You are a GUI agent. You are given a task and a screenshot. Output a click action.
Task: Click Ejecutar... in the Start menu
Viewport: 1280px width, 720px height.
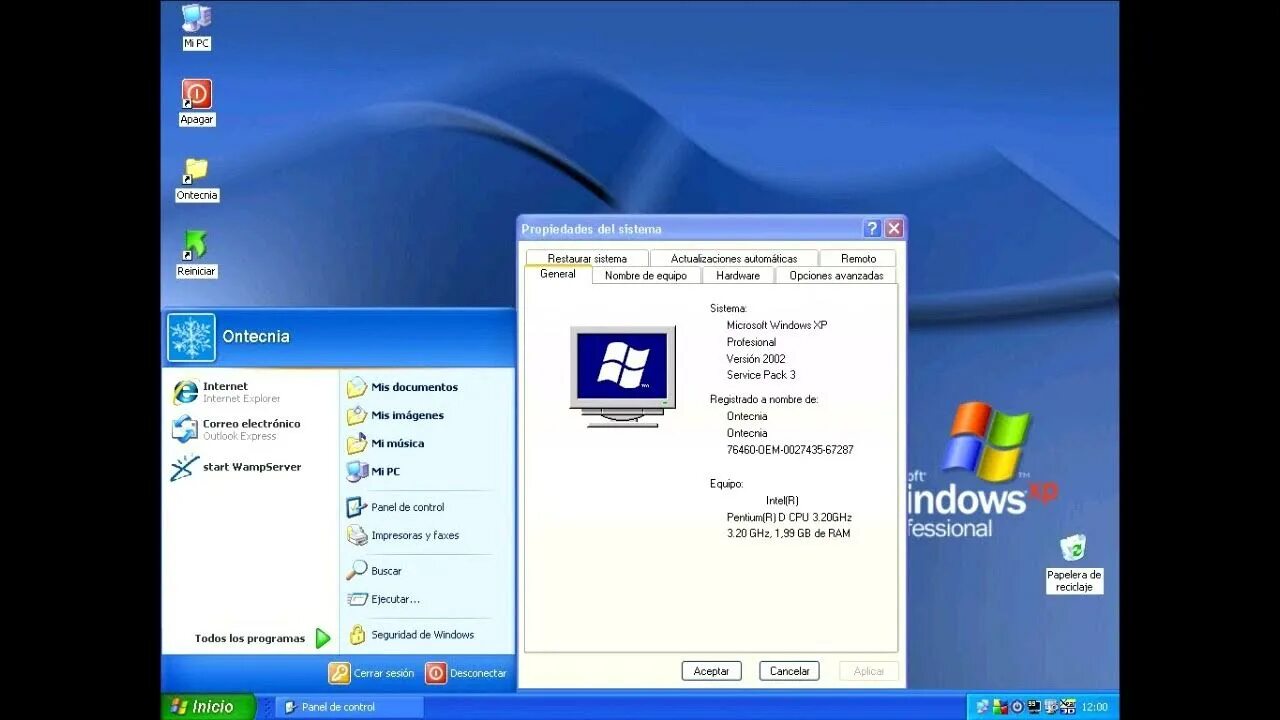(383, 599)
